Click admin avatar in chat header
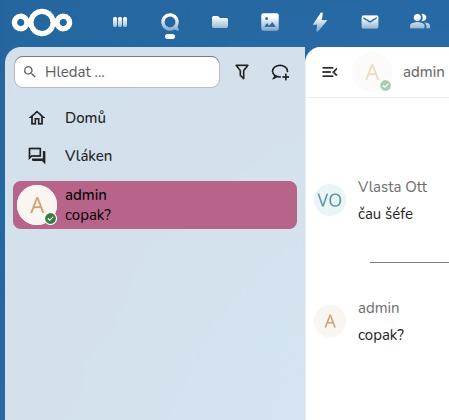The image size is (449, 420). (372, 72)
